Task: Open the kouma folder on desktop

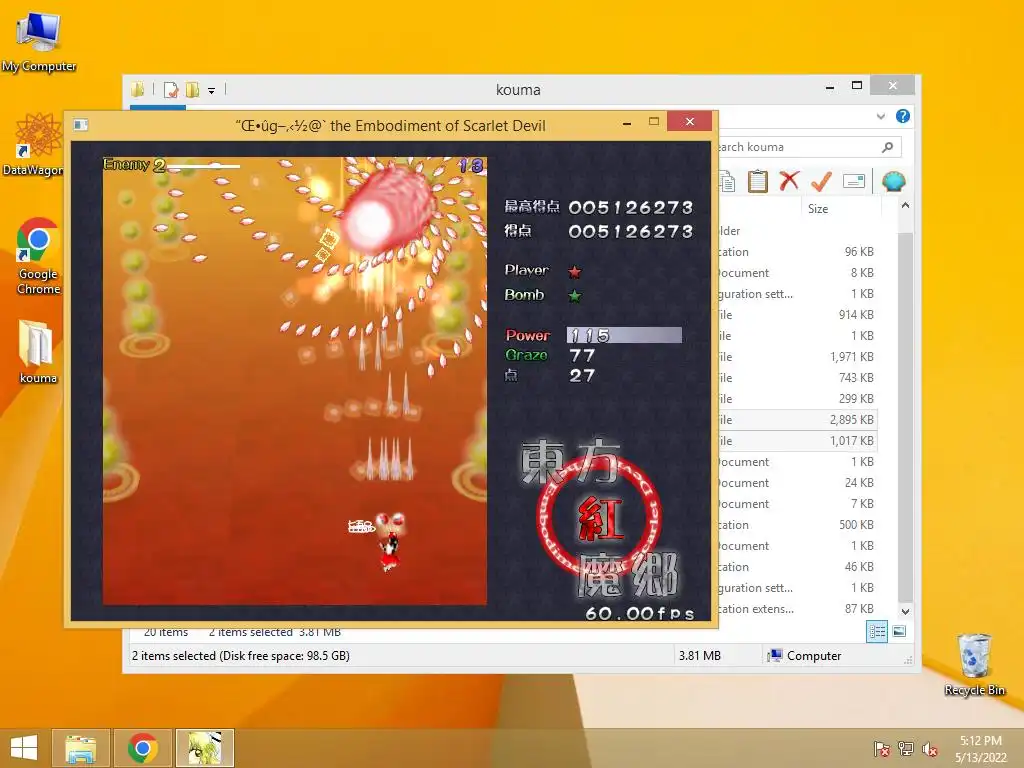Action: pos(38,352)
